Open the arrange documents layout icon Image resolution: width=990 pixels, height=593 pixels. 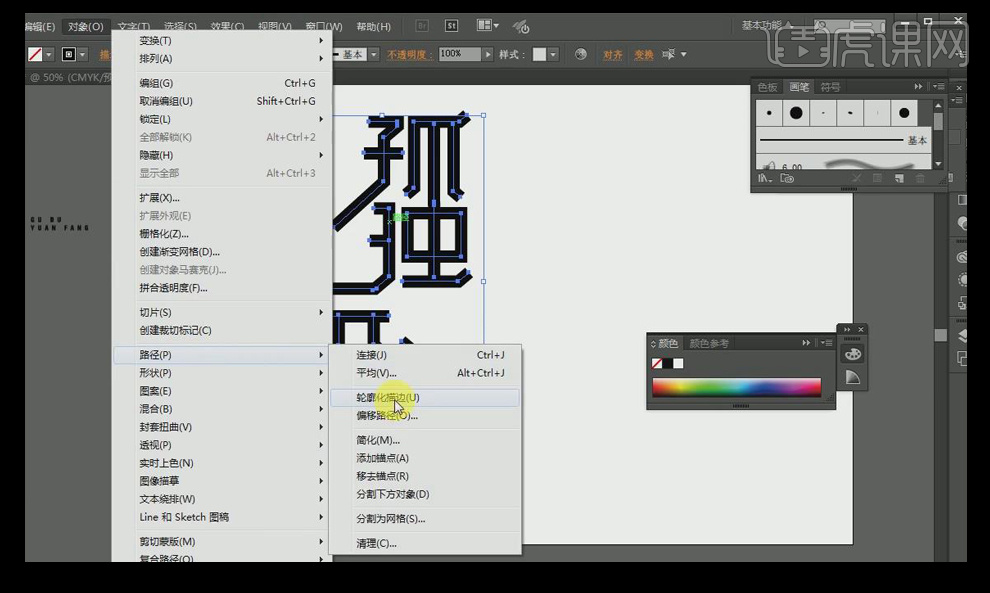pos(487,25)
